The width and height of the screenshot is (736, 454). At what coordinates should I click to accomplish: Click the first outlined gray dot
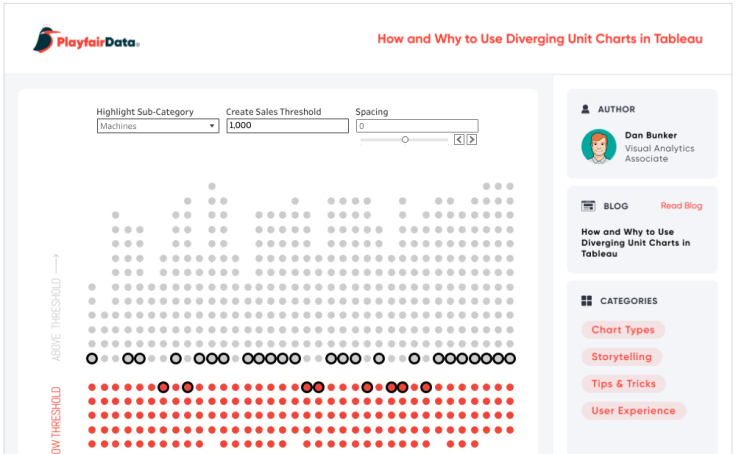[92, 359]
